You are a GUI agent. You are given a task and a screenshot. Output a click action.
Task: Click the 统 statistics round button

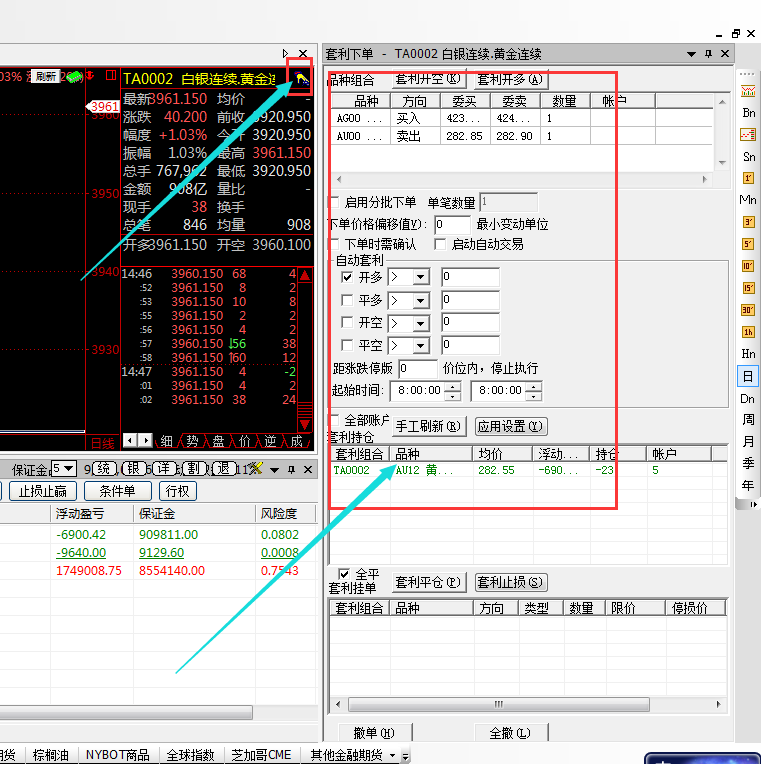pos(103,468)
